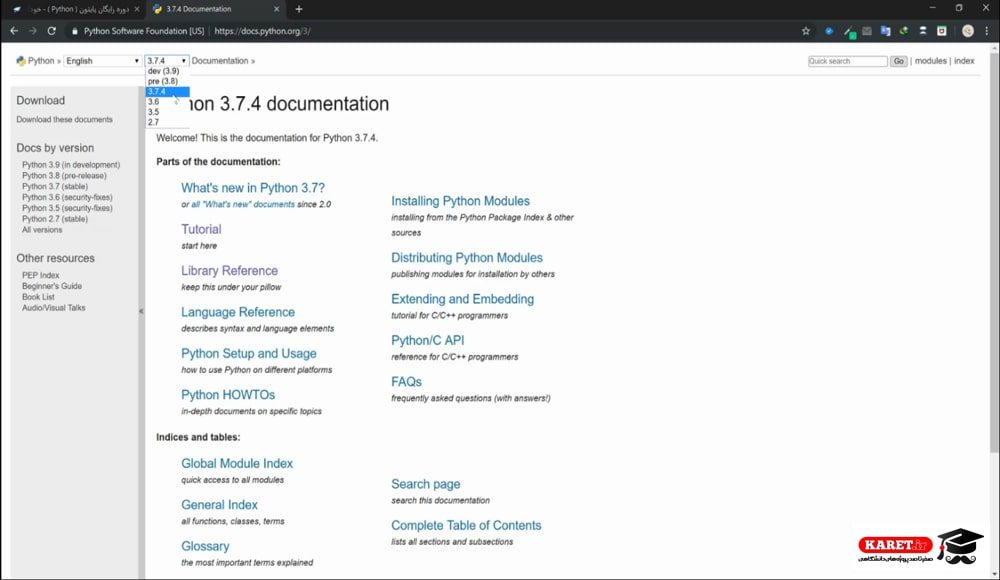
Task: Reload the Python docs page
Action: [x=52, y=31]
